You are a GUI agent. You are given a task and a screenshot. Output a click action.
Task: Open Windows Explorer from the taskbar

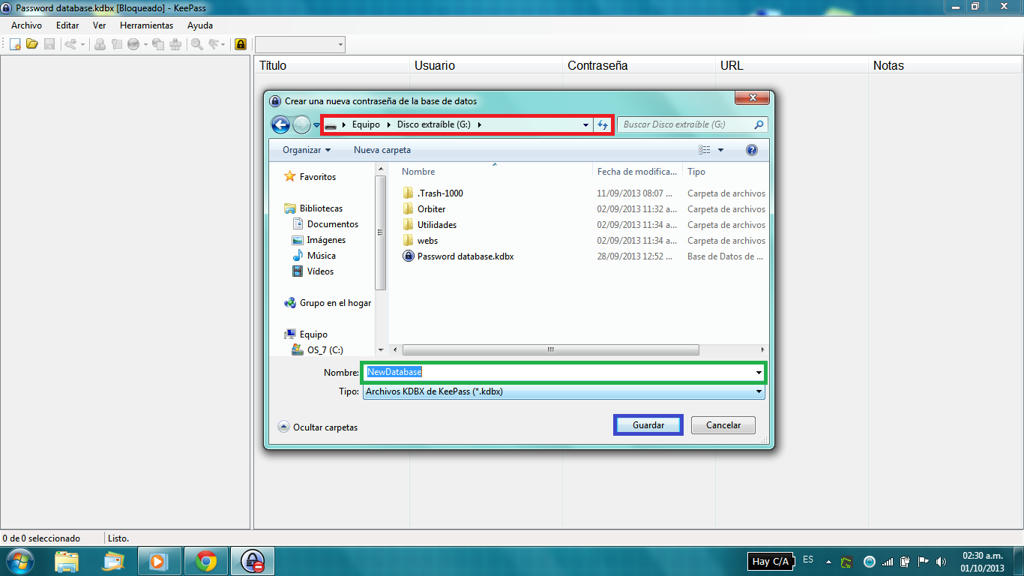tap(66, 562)
